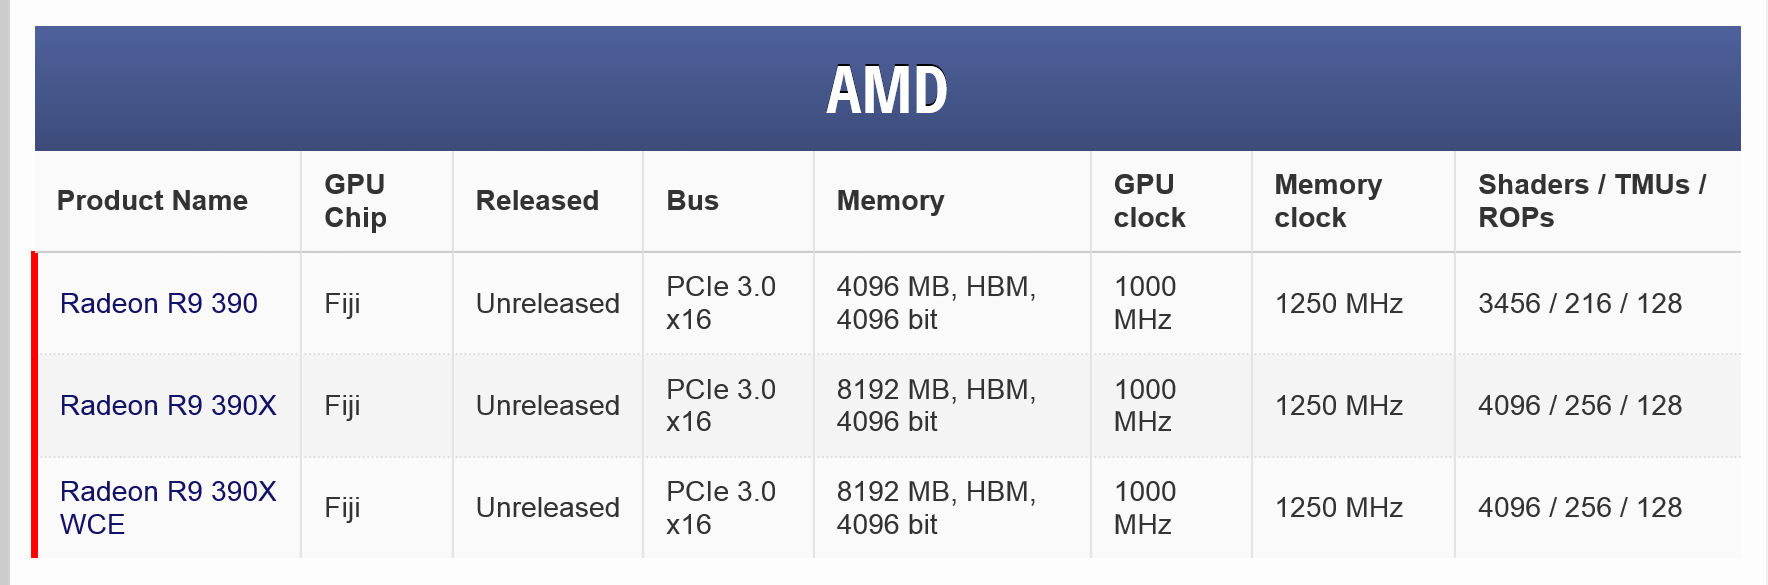1768x585 pixels.
Task: Open the Radeon R9 390 link
Action: [x=159, y=303]
